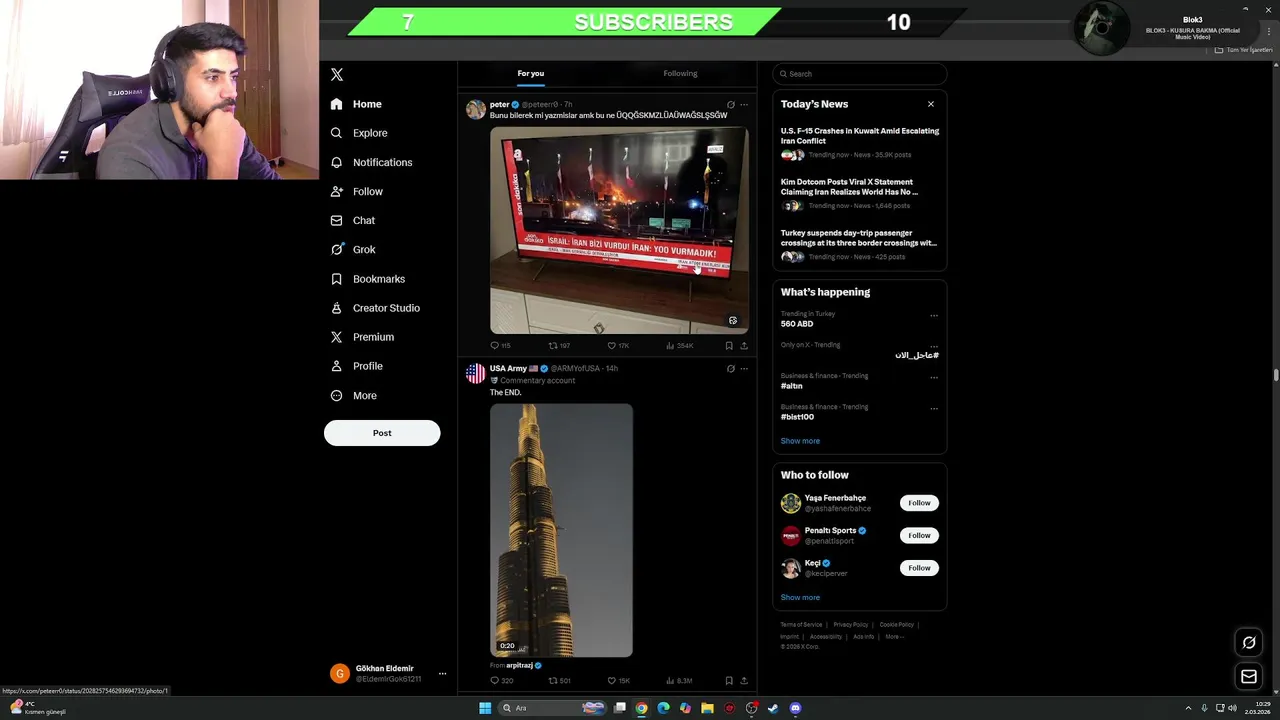The image size is (1280, 720).
Task: Open options for the Arabic hashtag trend
Action: click(x=934, y=346)
